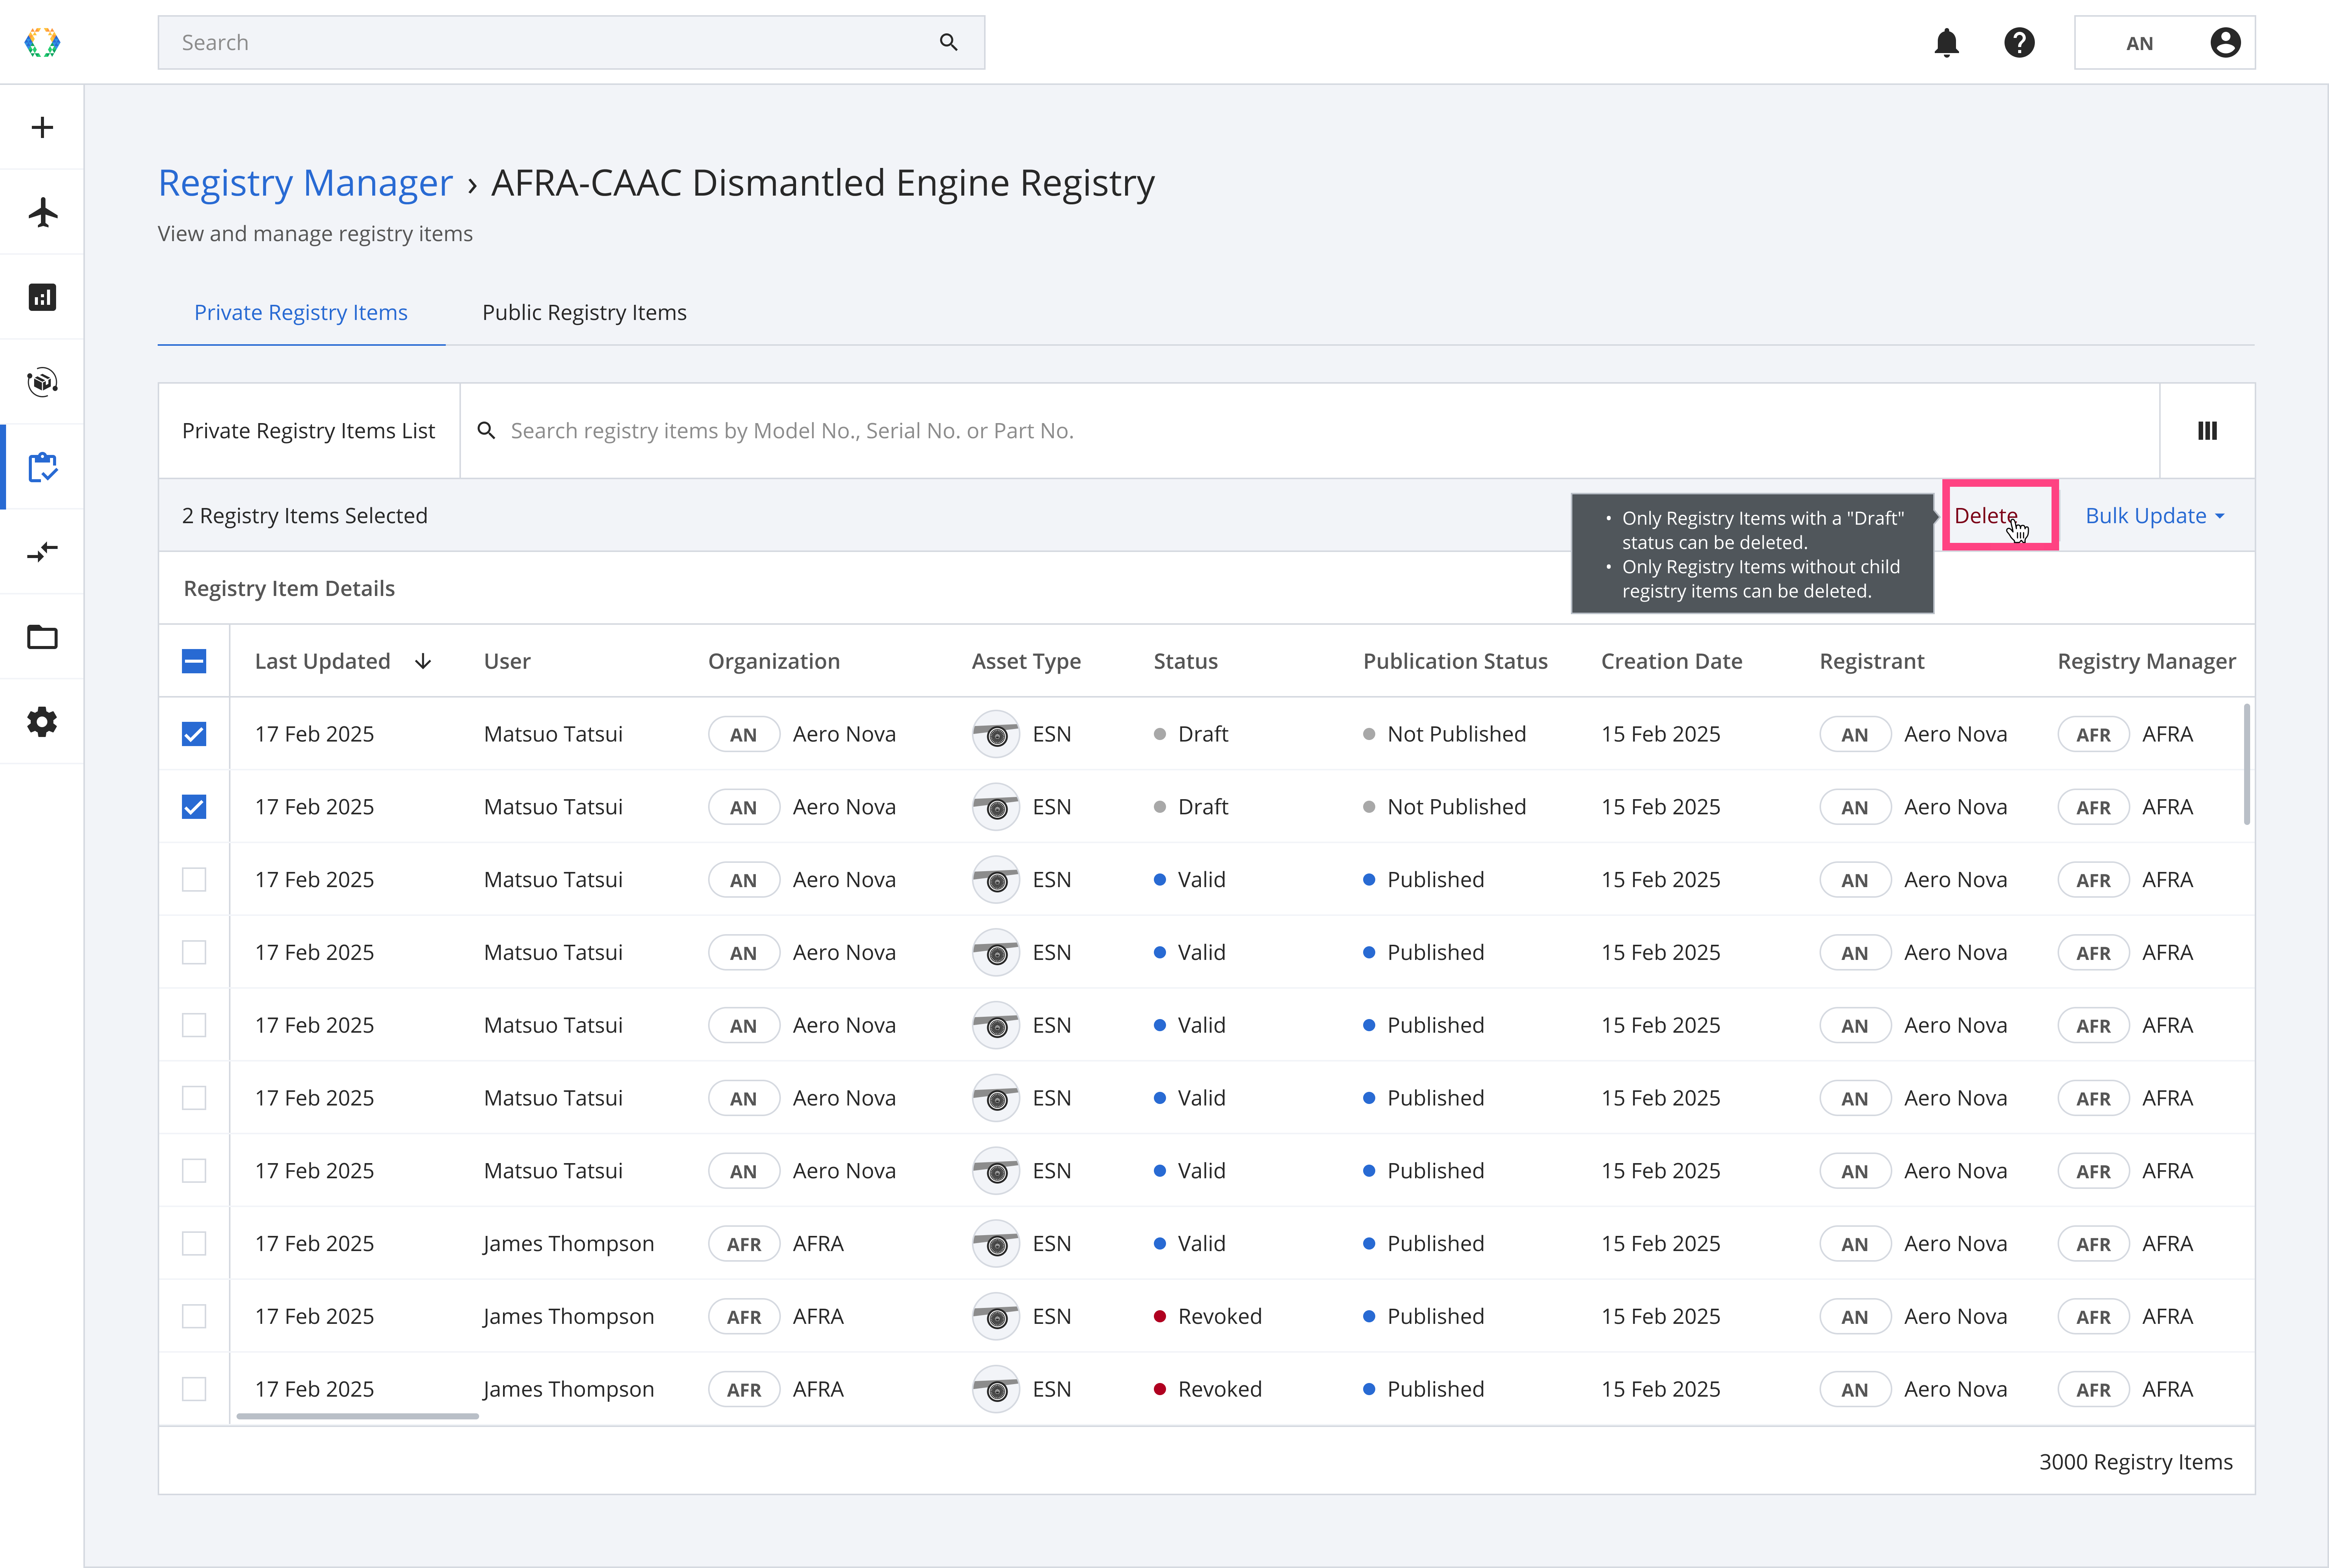Screen dimensions: 2329x1568
Task: Open the aircraft section in sidebar
Action: pos(42,212)
